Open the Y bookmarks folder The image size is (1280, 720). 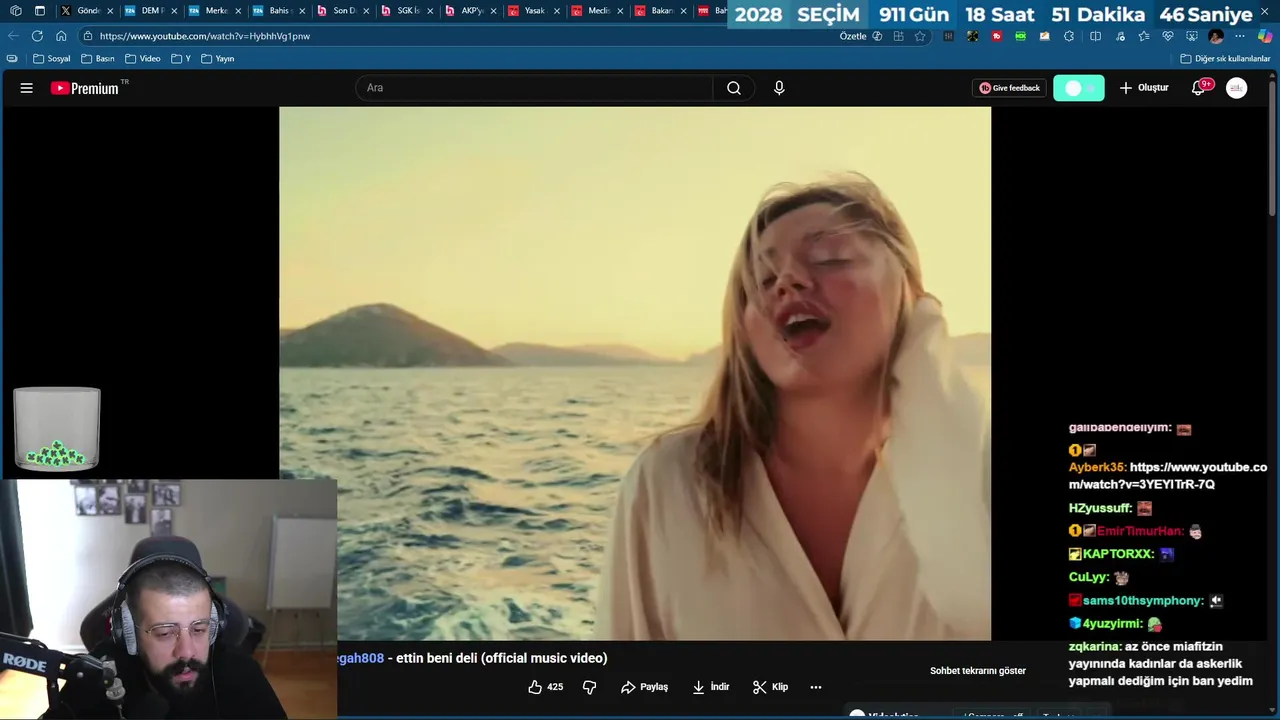click(x=181, y=59)
